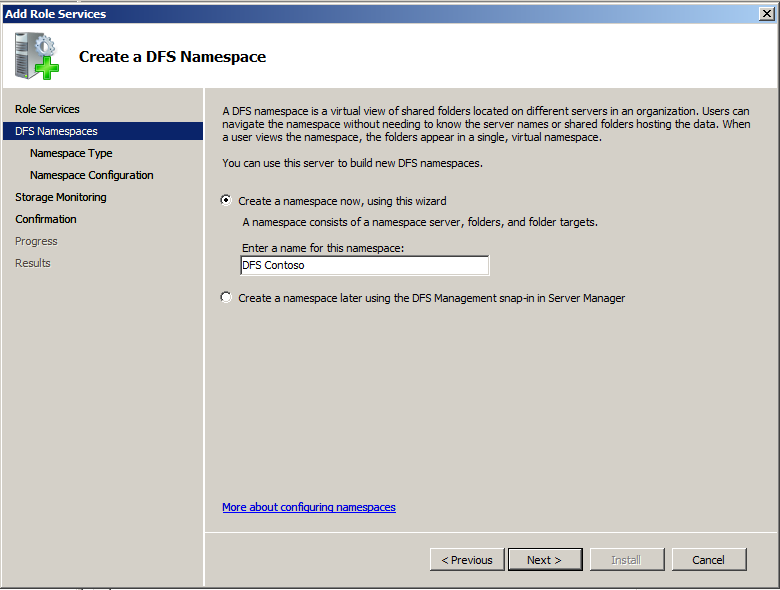The image size is (780, 590).
Task: Click 'You can use this server' sentence
Action: 352,163
